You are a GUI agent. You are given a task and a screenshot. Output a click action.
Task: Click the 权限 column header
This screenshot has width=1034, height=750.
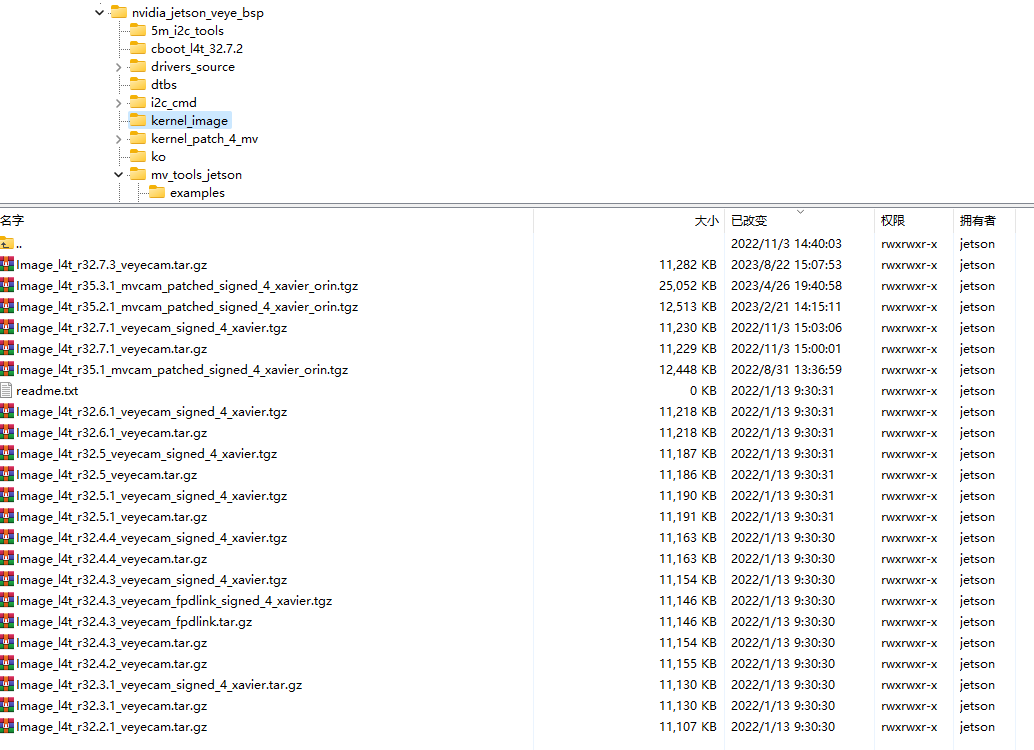click(x=892, y=221)
